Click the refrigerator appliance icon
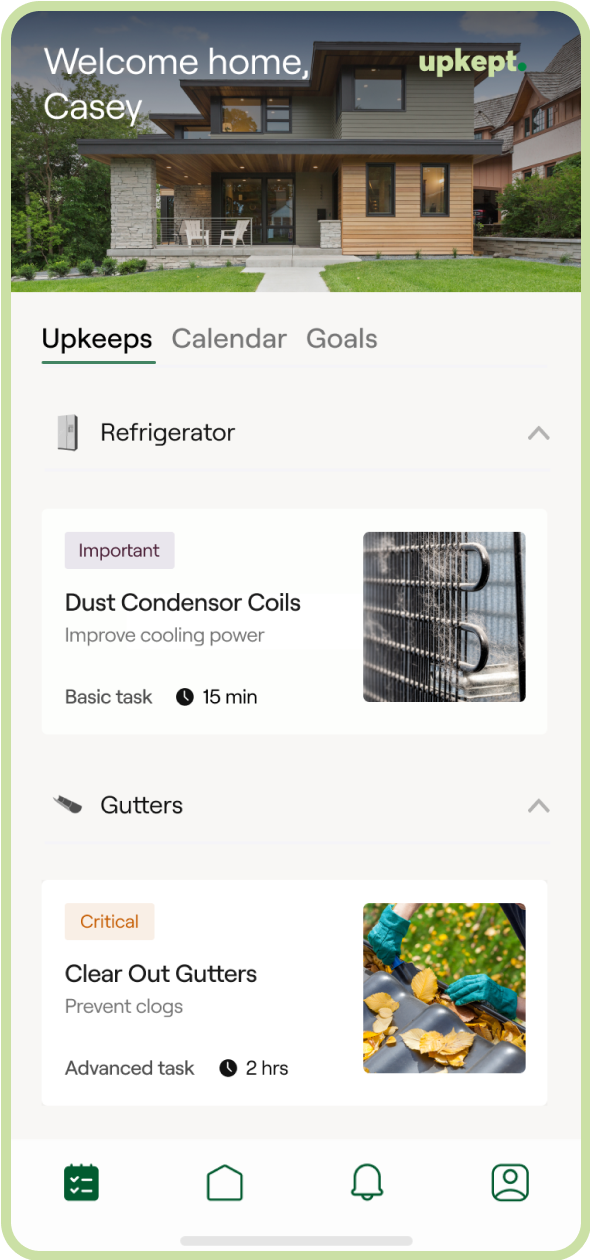Image resolution: width=590 pixels, height=1260 pixels. pyautogui.click(x=67, y=433)
